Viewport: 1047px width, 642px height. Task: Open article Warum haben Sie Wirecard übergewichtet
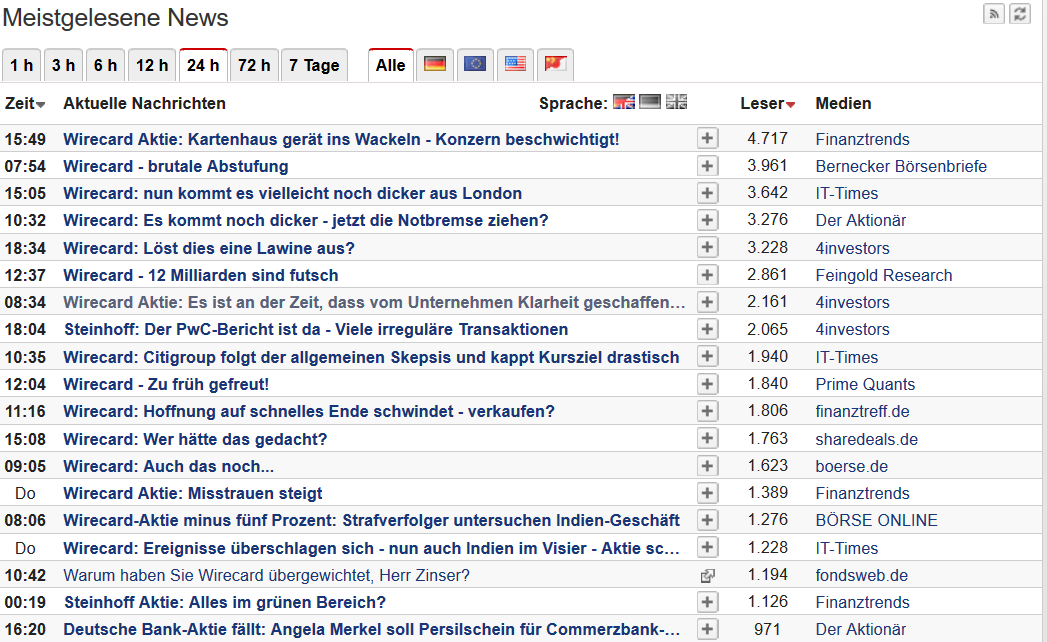point(266,575)
